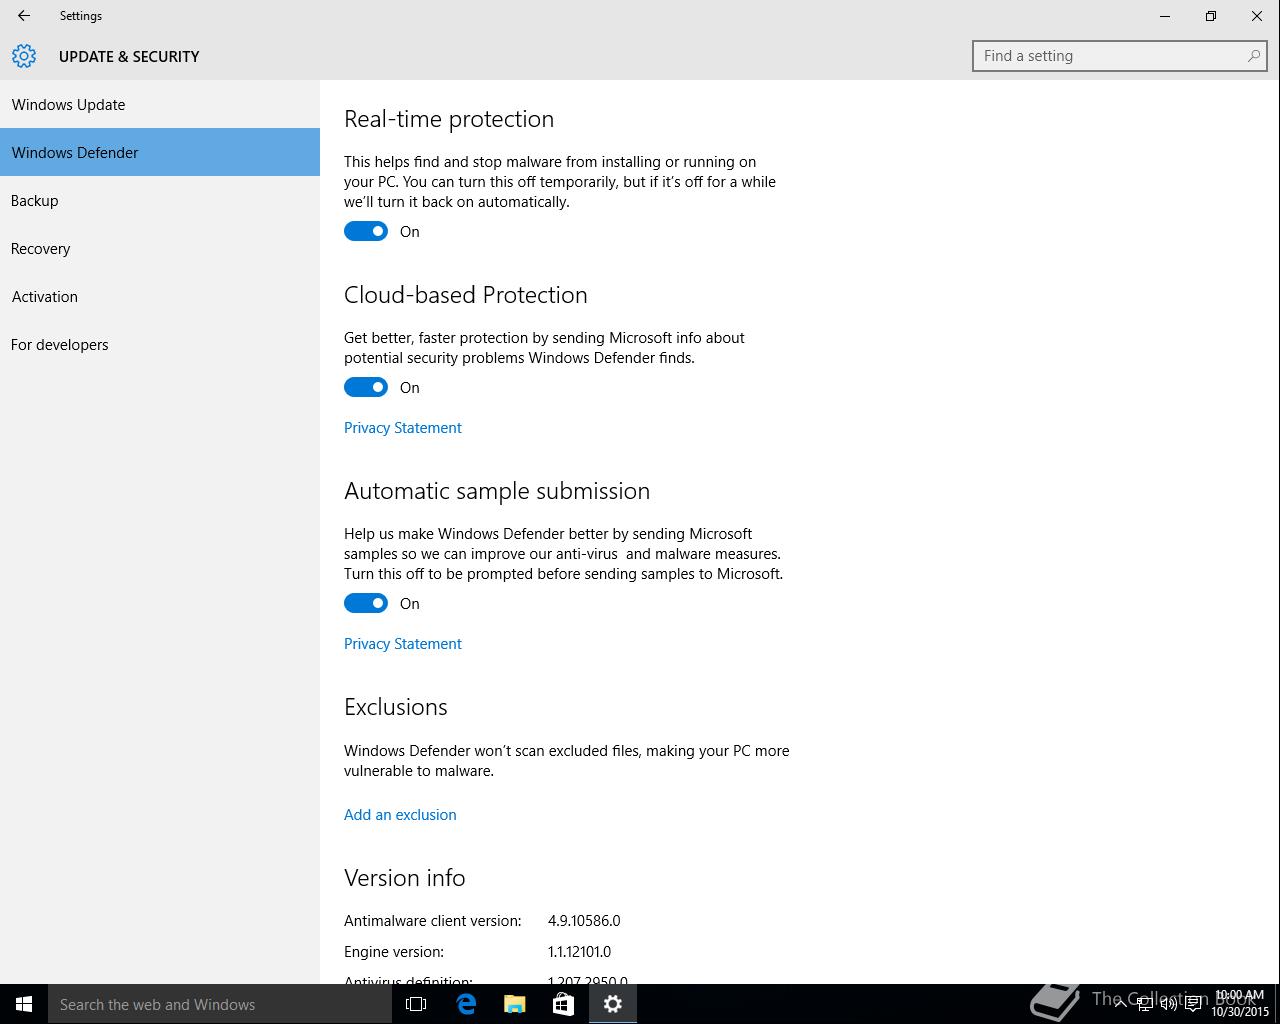Click the Exclusions heading

[x=396, y=706]
